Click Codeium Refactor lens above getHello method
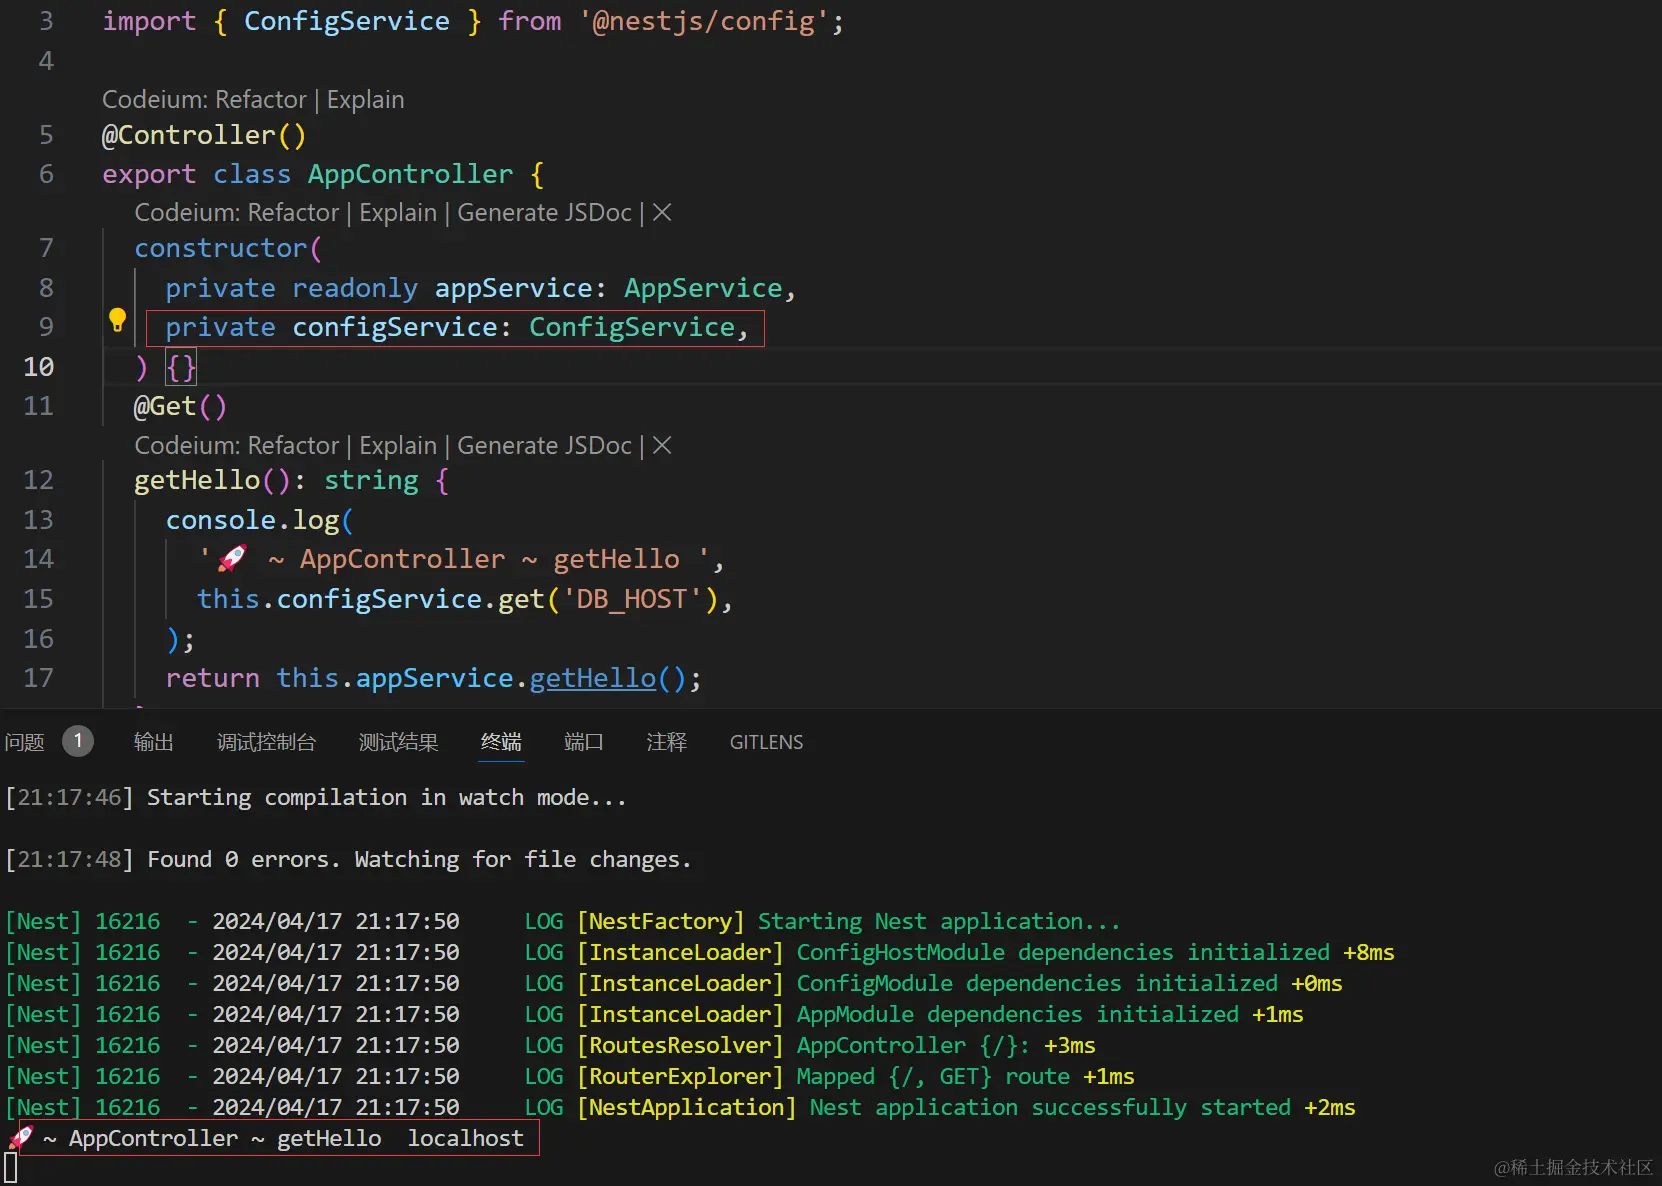Image resolution: width=1662 pixels, height=1186 pixels. pyautogui.click(x=237, y=446)
